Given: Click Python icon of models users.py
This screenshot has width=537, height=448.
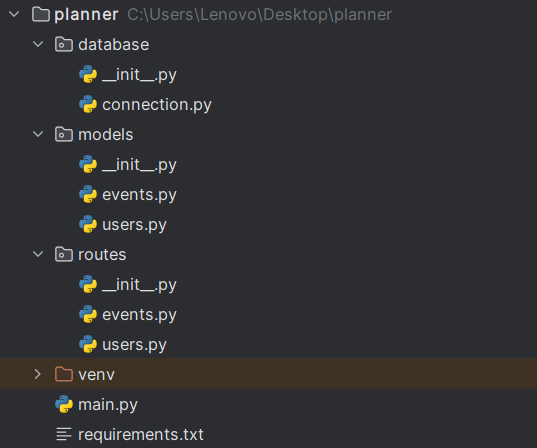Looking at the screenshot, I should point(88,224).
